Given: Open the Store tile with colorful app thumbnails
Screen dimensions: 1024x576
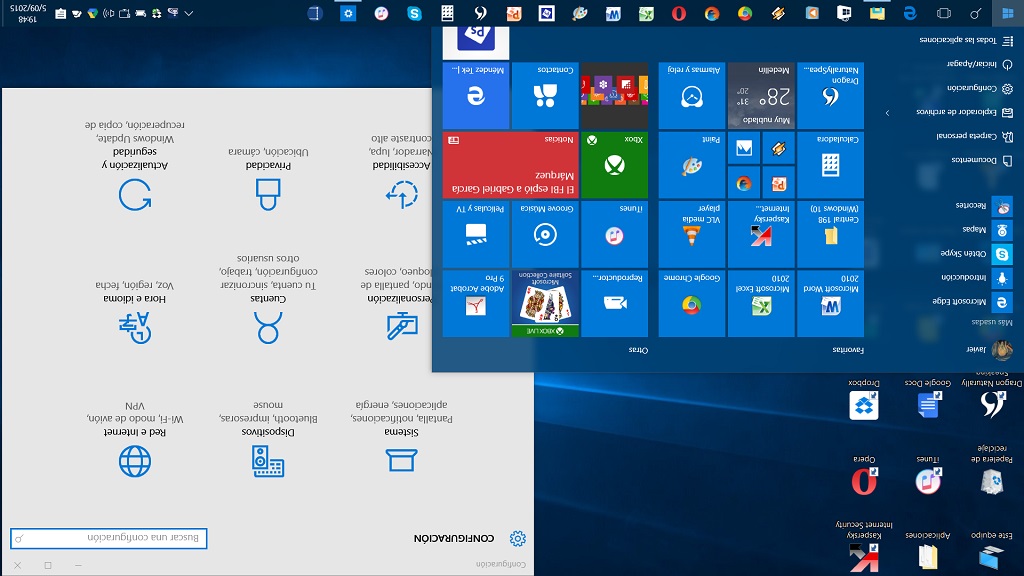Looking at the screenshot, I should (615, 95).
